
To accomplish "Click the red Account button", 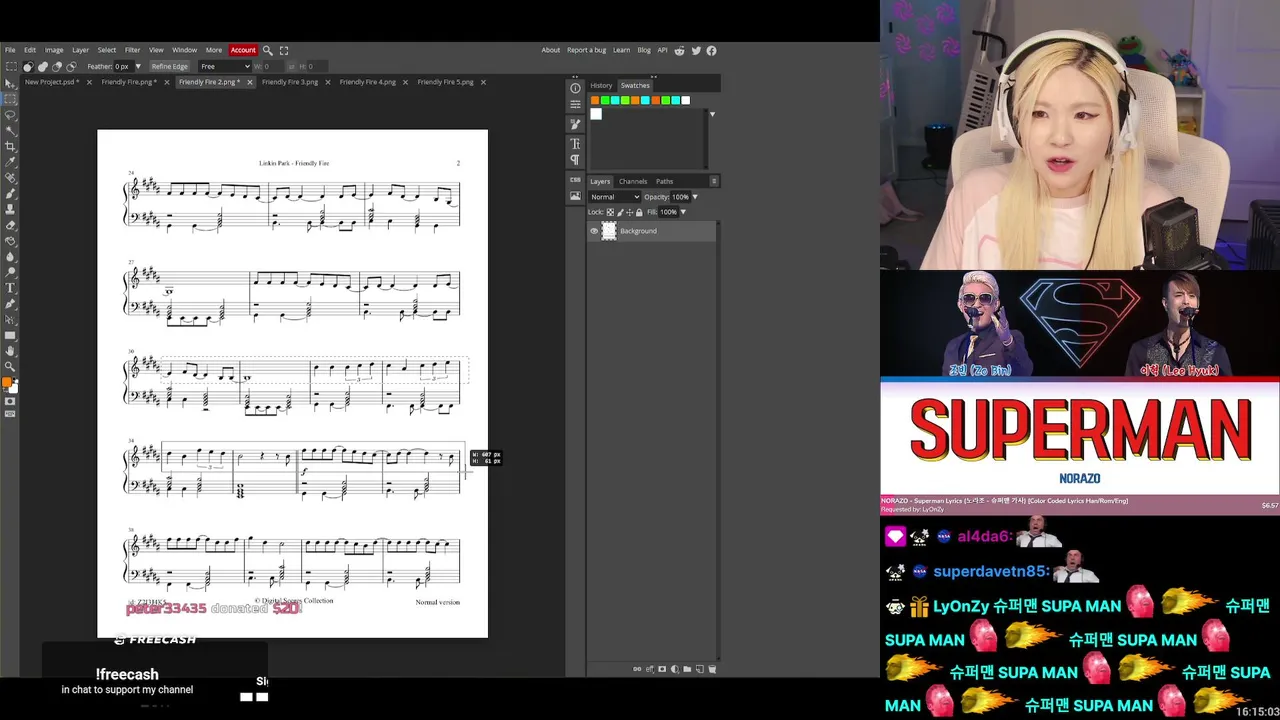I will tap(243, 50).
